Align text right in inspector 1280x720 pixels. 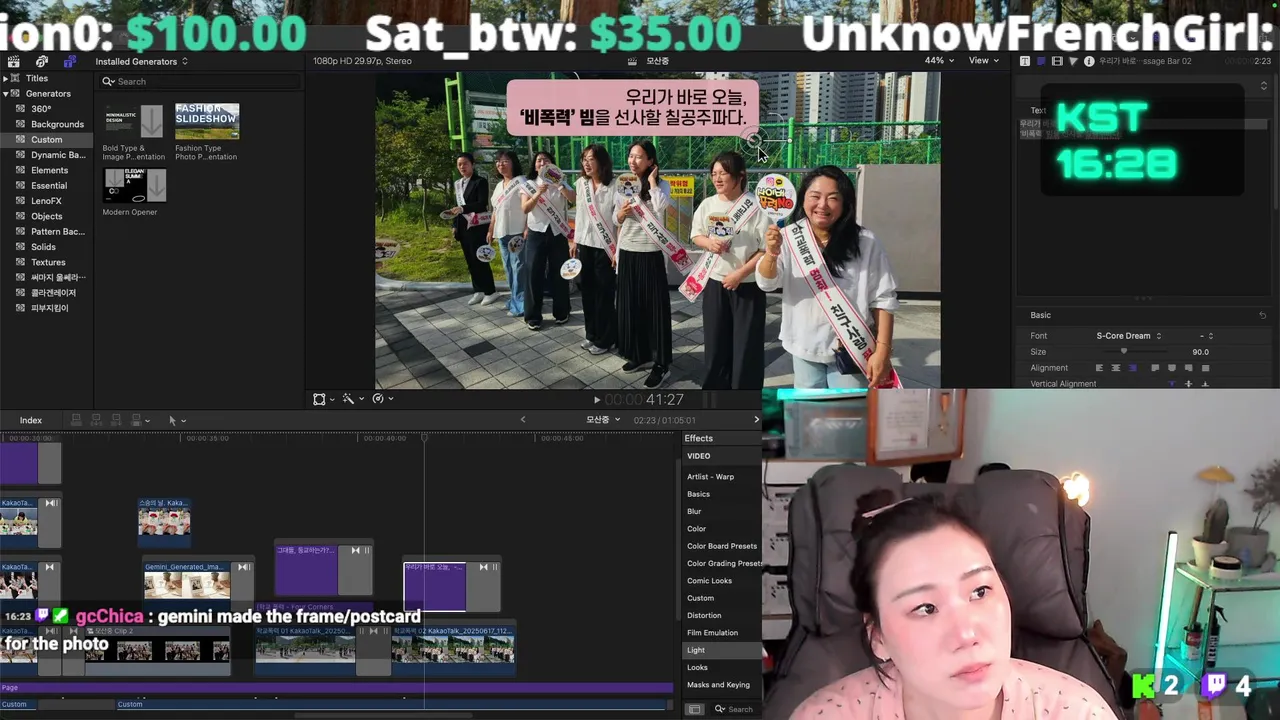pos(1132,368)
